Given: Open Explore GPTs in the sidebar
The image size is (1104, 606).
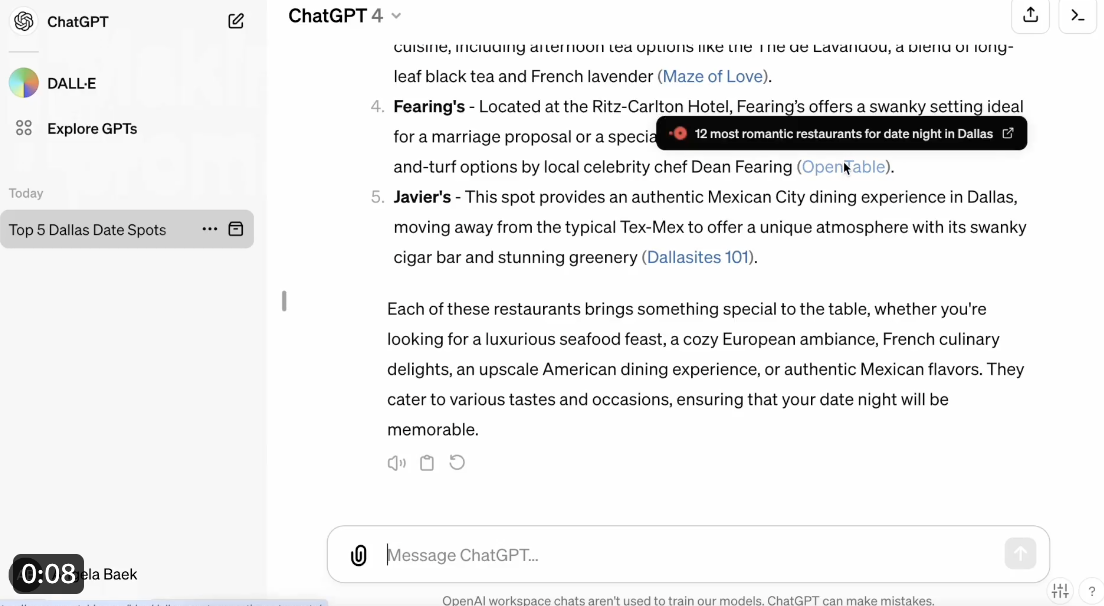Looking at the screenshot, I should (x=91, y=129).
